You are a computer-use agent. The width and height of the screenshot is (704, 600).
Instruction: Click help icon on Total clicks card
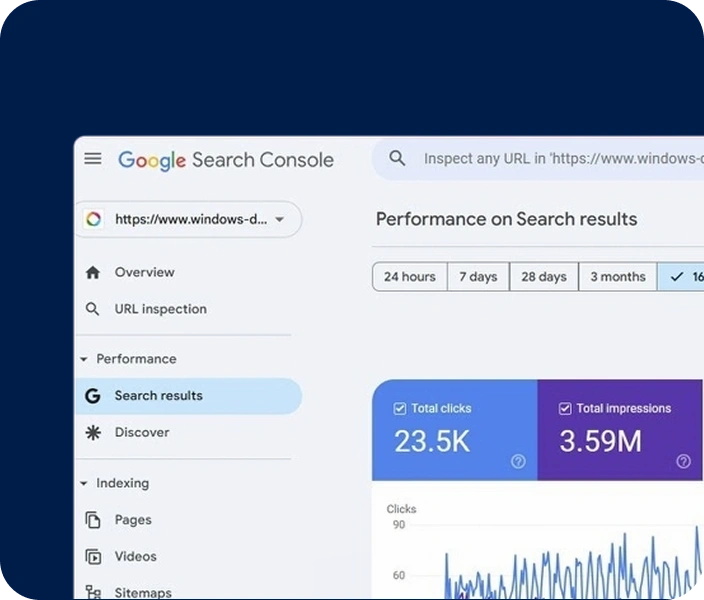tap(518, 461)
